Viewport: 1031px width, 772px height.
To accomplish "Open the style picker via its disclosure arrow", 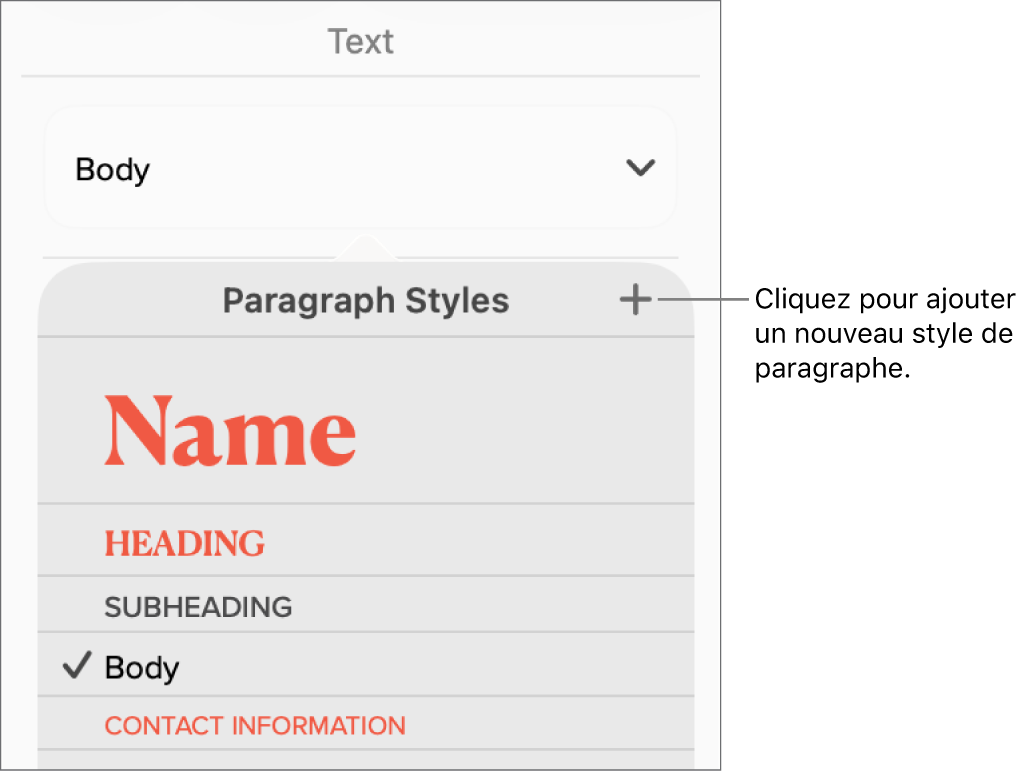I will click(x=641, y=169).
